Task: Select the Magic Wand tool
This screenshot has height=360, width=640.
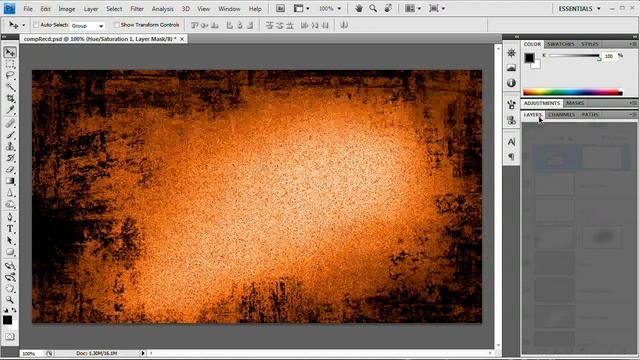Action: [10, 87]
